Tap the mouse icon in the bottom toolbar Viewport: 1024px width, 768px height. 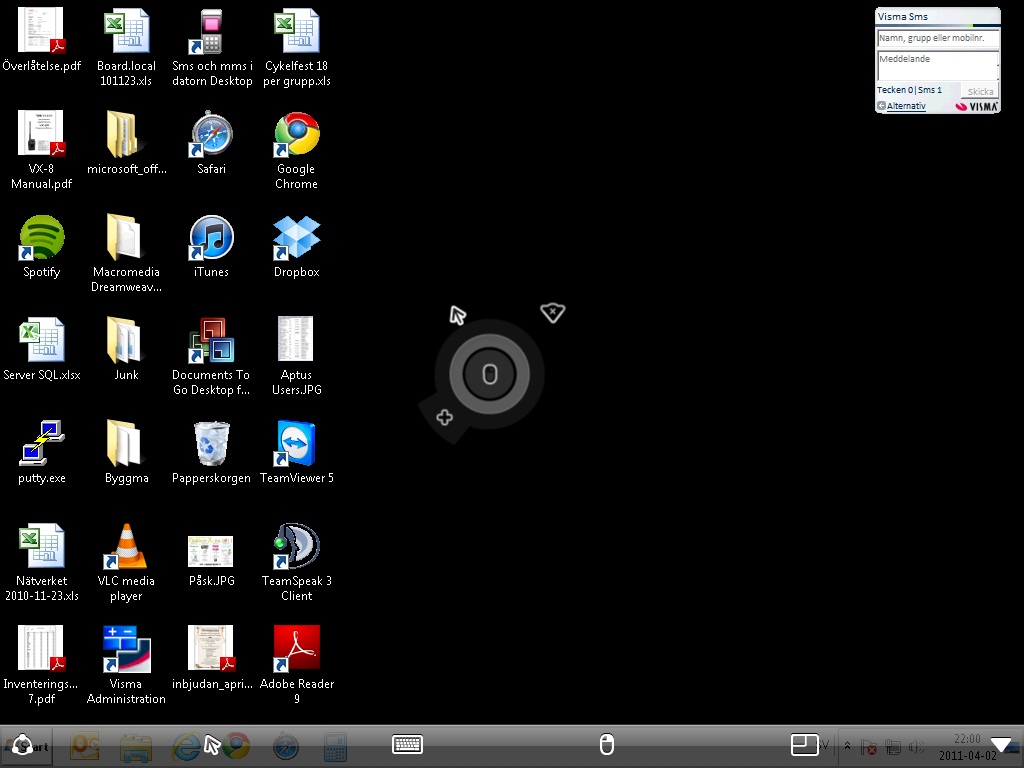click(x=606, y=744)
